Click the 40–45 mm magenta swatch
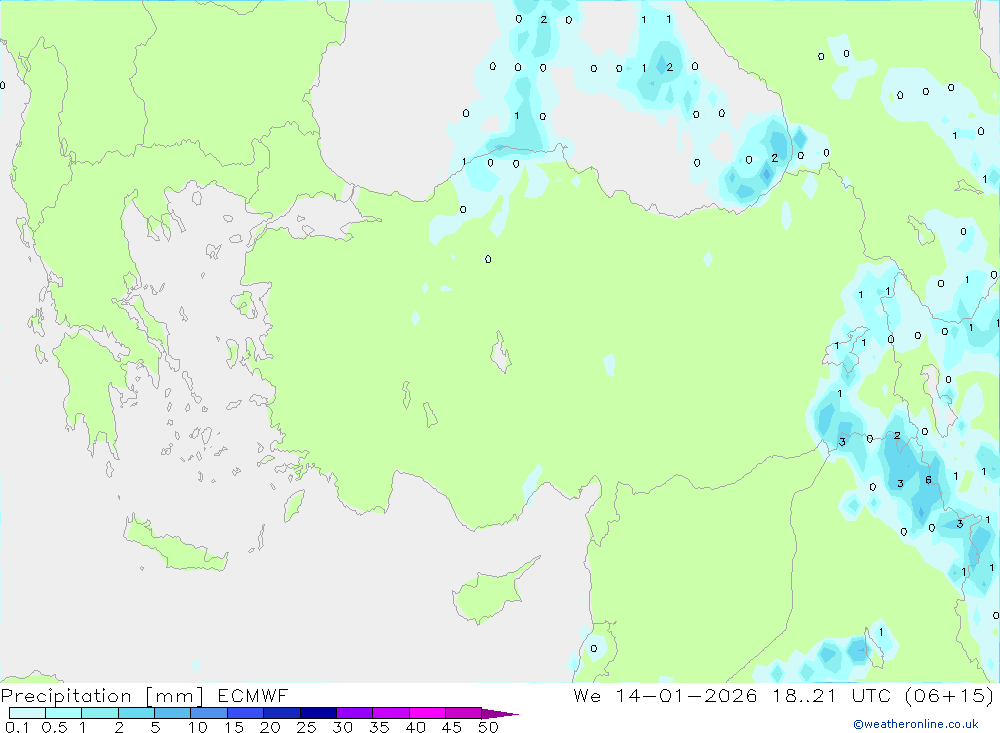The image size is (1000, 733). (427, 713)
